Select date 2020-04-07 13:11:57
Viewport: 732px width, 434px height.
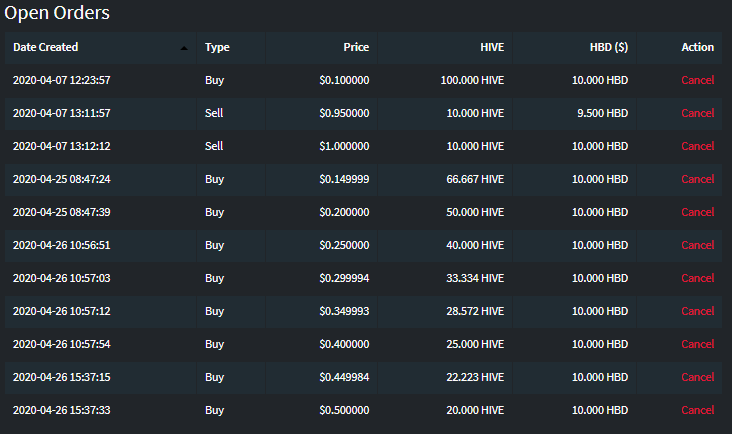click(62, 113)
